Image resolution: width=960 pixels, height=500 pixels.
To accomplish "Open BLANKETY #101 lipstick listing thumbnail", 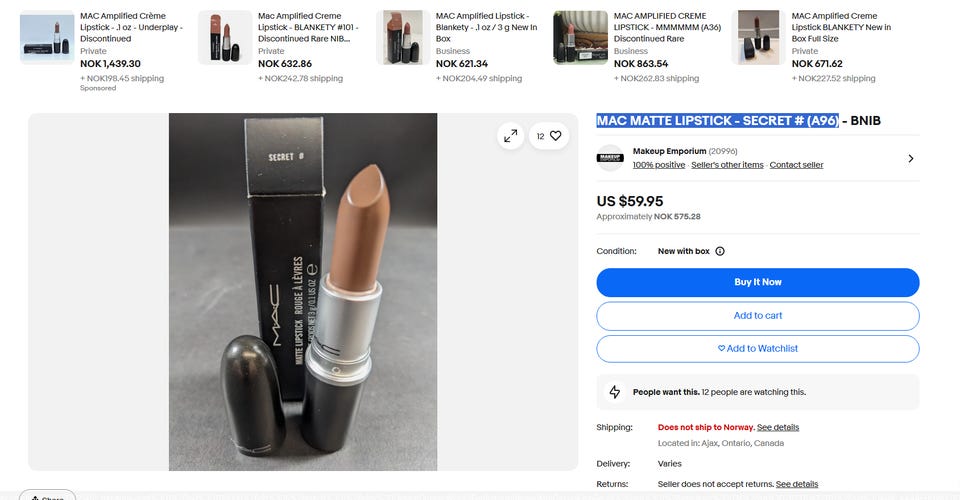I will pyautogui.click(x=225, y=37).
